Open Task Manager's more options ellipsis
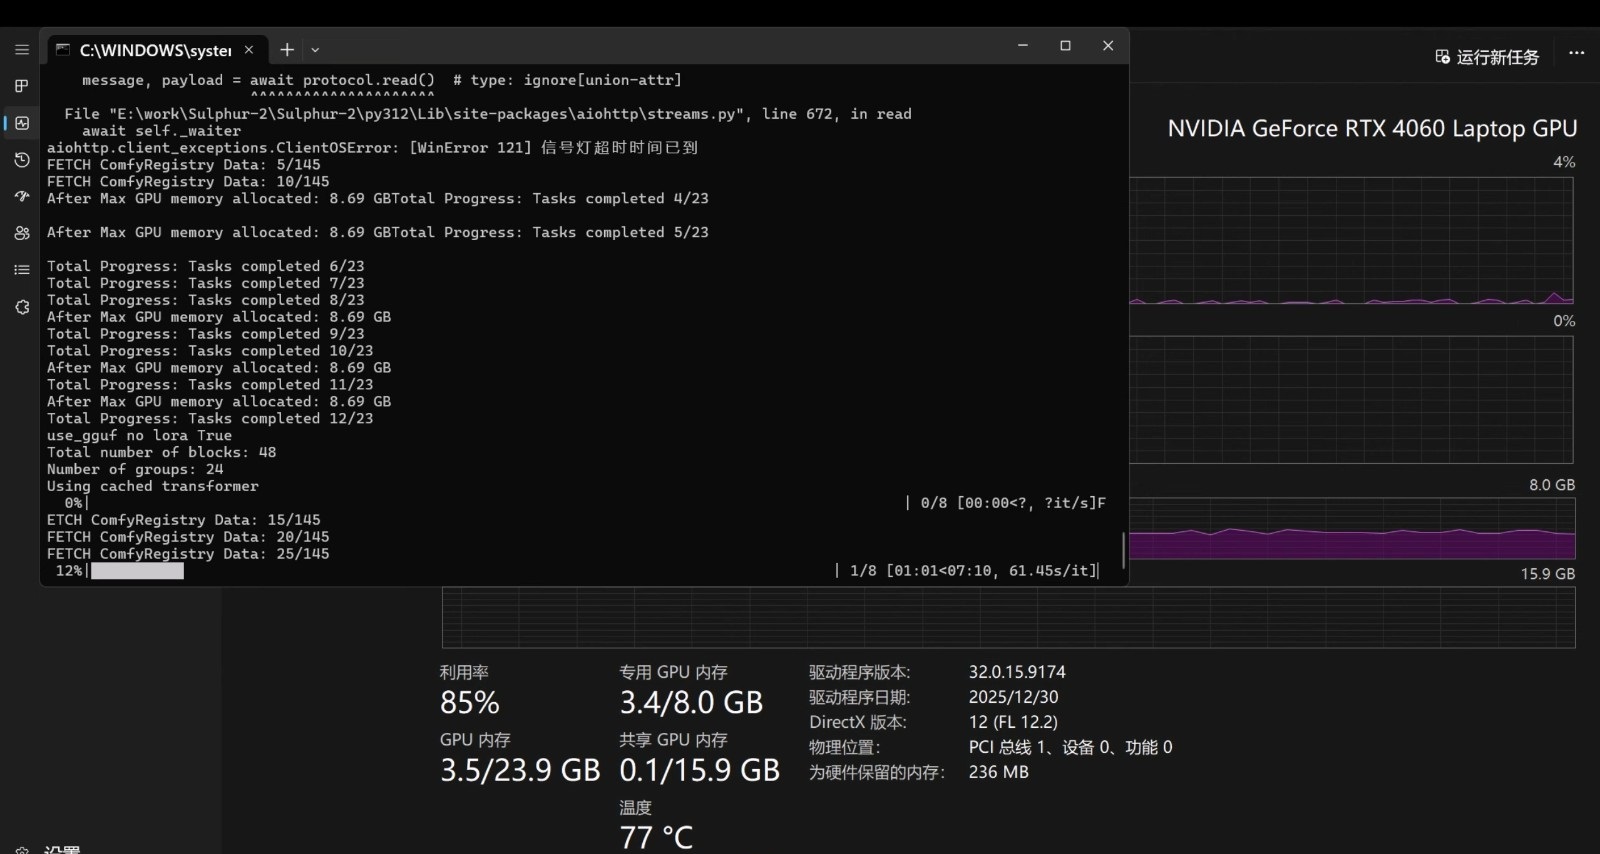This screenshot has height=854, width=1600. 1577,53
